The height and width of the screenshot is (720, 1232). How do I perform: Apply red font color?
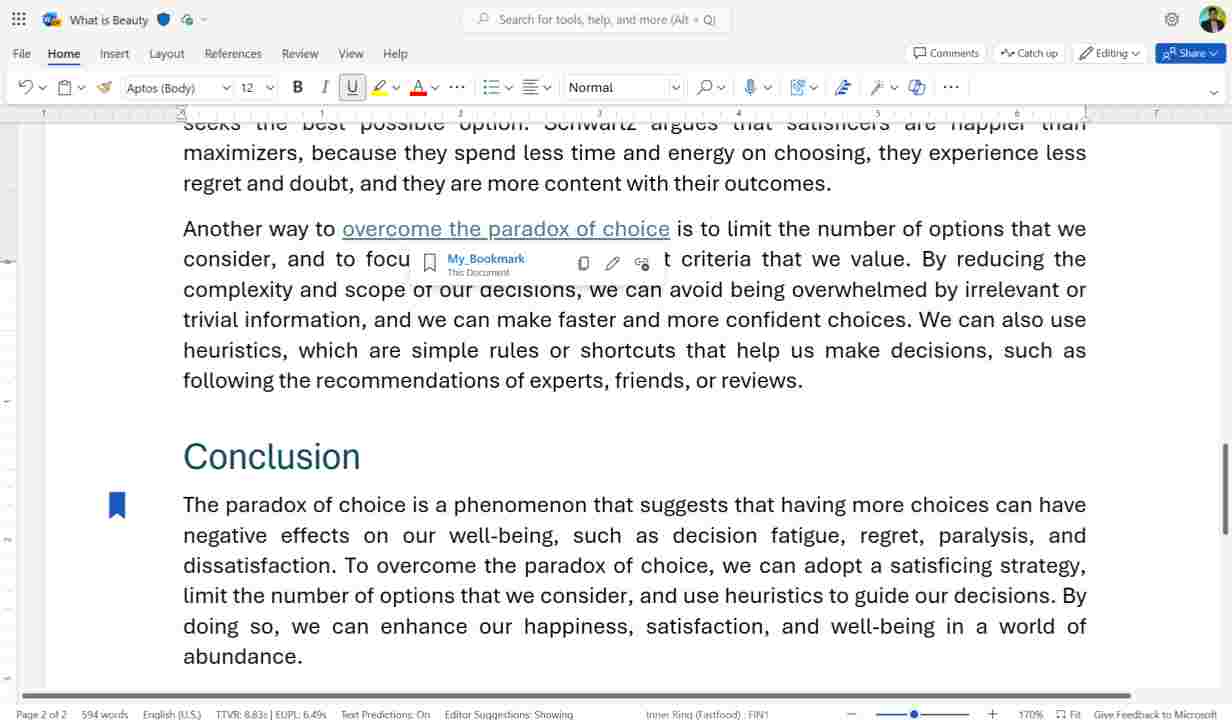point(418,87)
